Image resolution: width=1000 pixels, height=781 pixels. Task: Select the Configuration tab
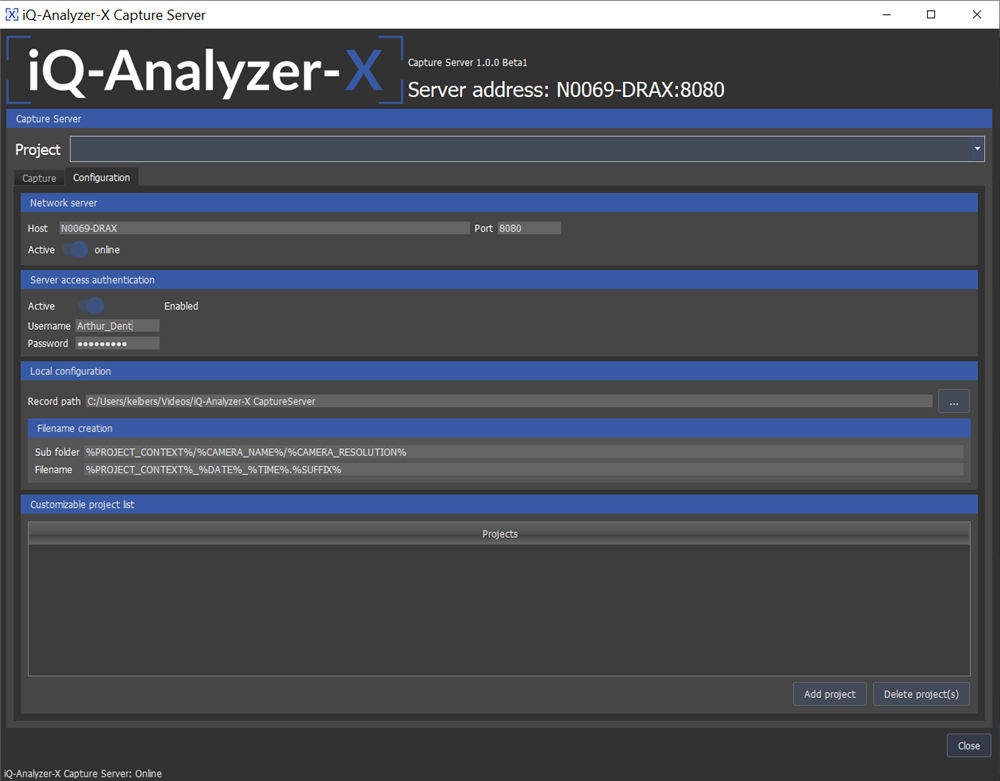(x=101, y=177)
